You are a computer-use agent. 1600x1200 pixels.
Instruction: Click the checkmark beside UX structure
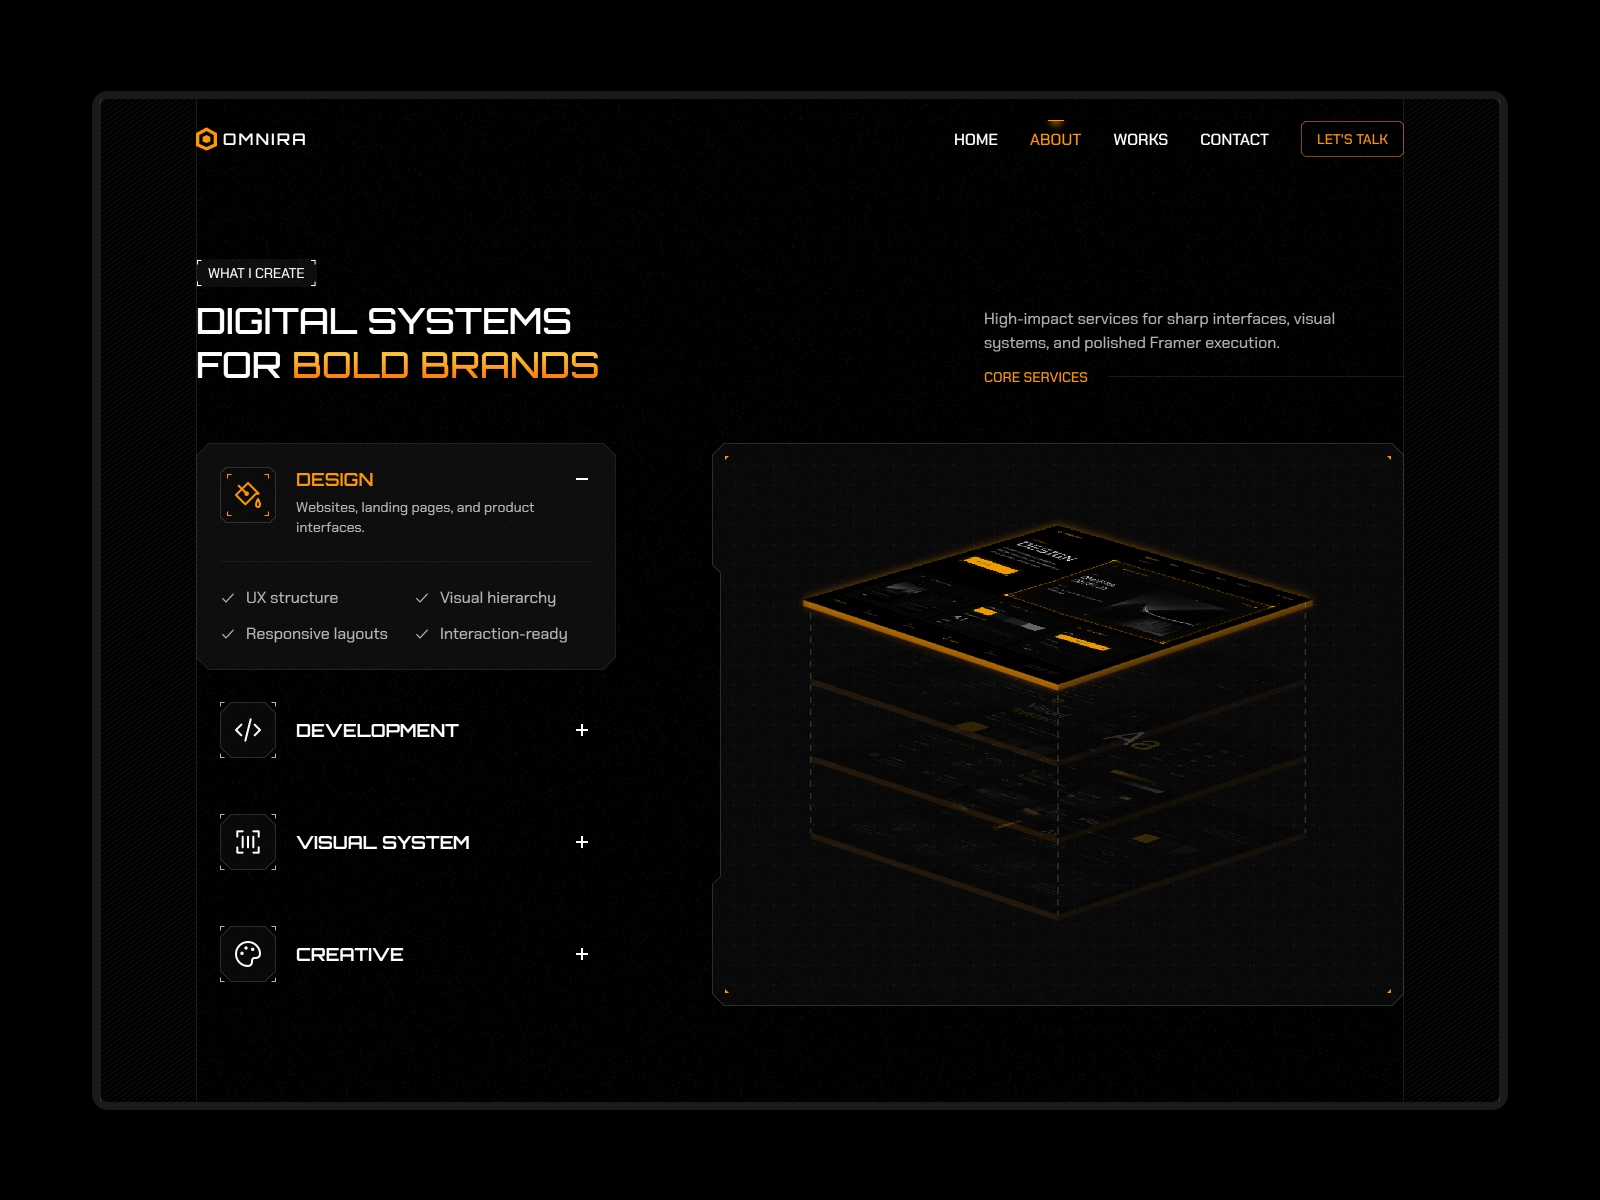(x=228, y=598)
